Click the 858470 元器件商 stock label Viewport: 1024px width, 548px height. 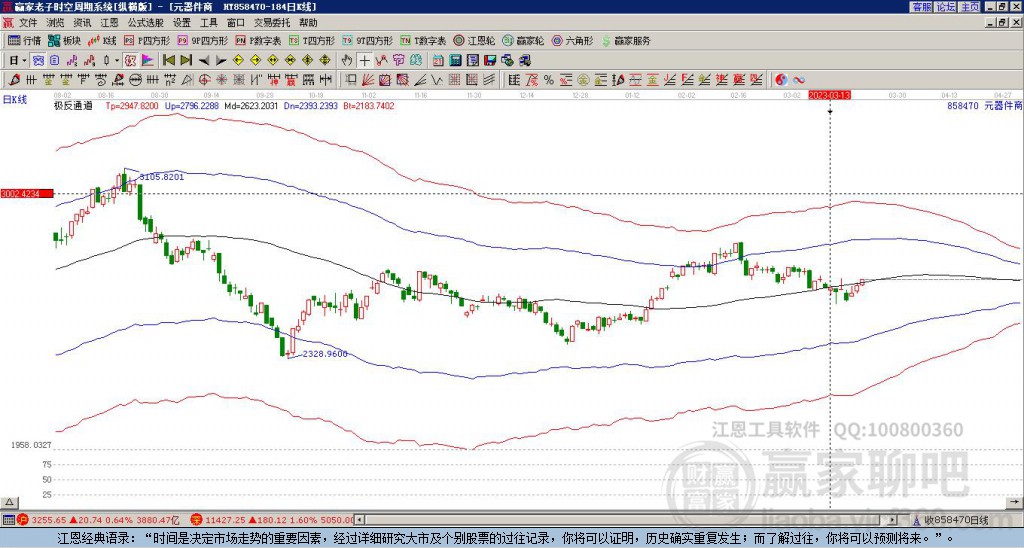984,105
